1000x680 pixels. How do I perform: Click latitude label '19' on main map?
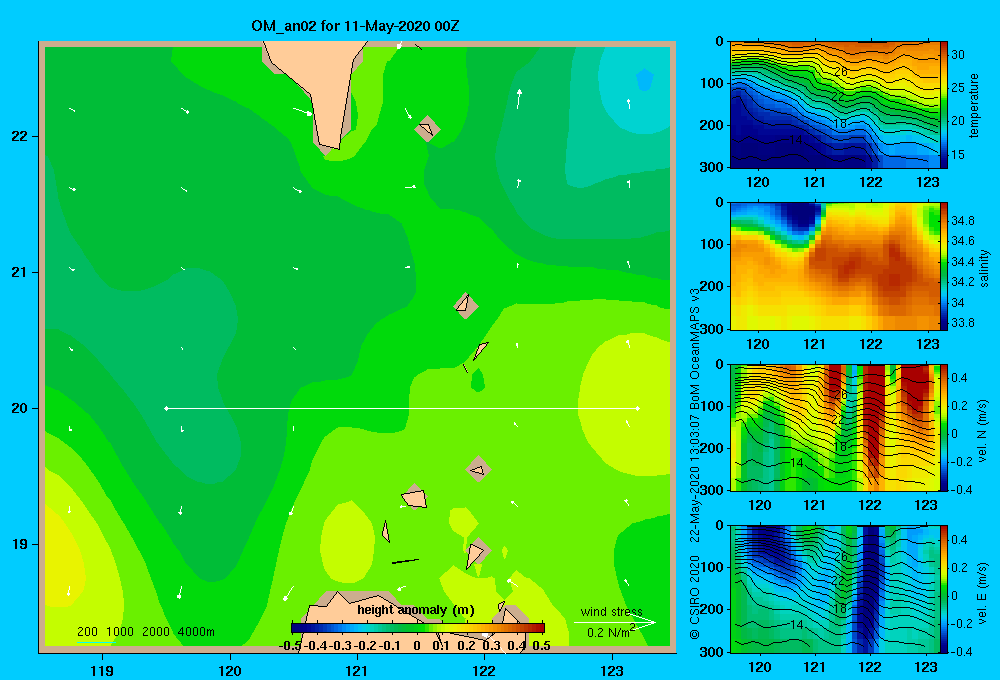click(x=20, y=544)
